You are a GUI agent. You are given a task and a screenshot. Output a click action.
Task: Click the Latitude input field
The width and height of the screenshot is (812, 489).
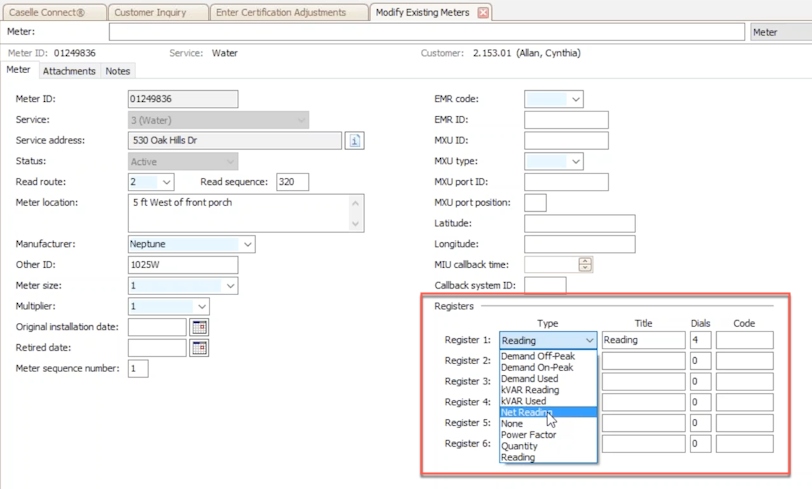(x=579, y=224)
